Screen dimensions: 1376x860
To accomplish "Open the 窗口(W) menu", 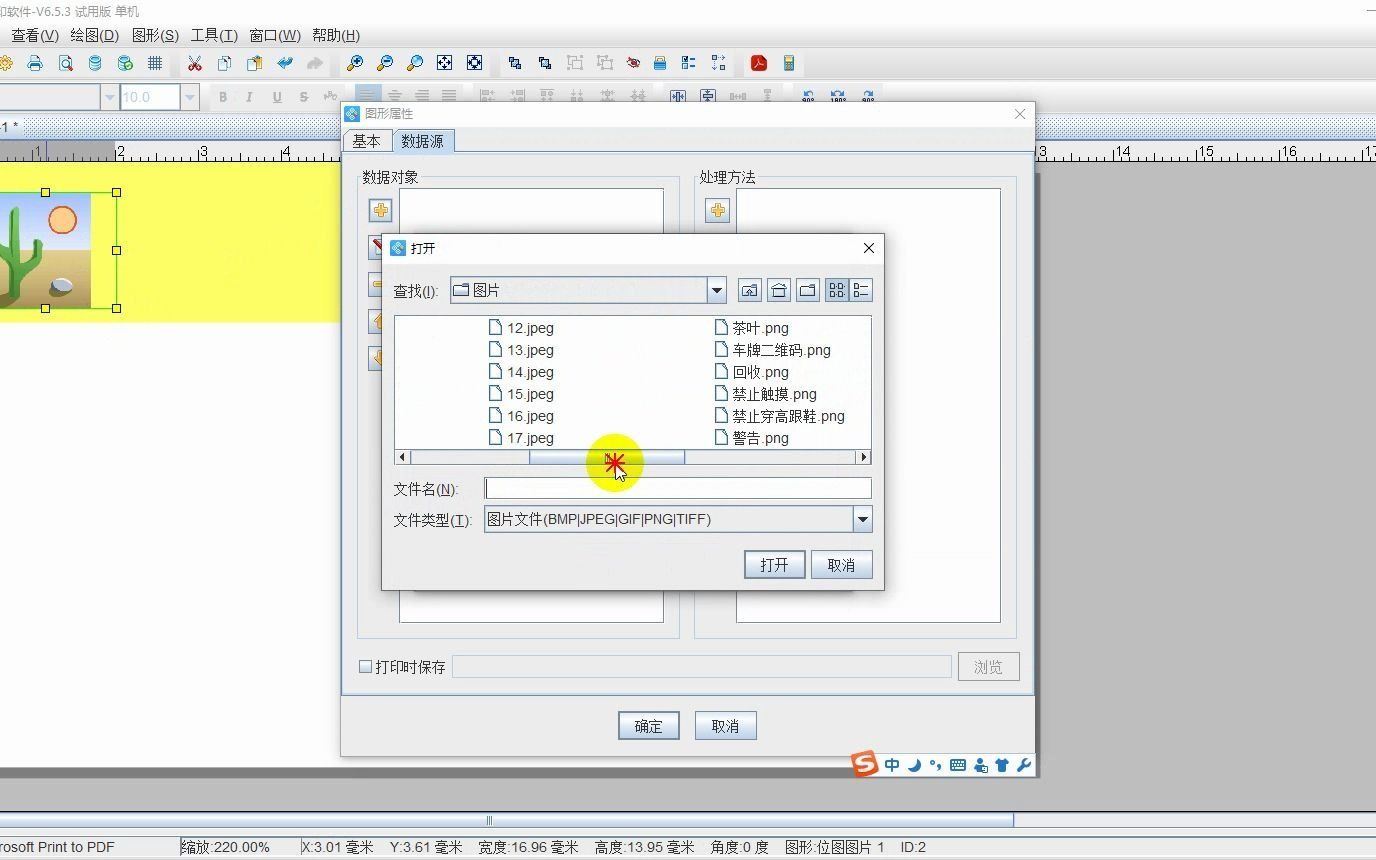I will (275, 35).
